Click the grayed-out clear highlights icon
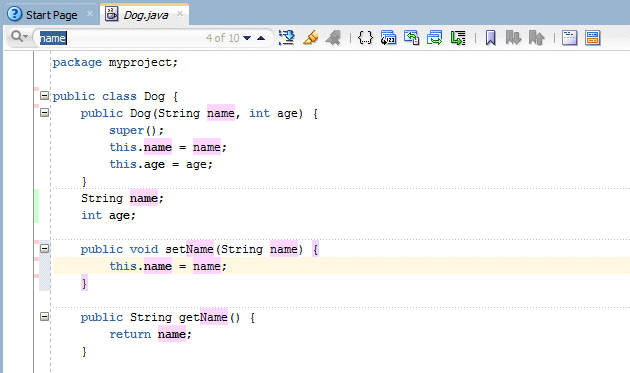This screenshot has width=630, height=373. tap(333, 38)
